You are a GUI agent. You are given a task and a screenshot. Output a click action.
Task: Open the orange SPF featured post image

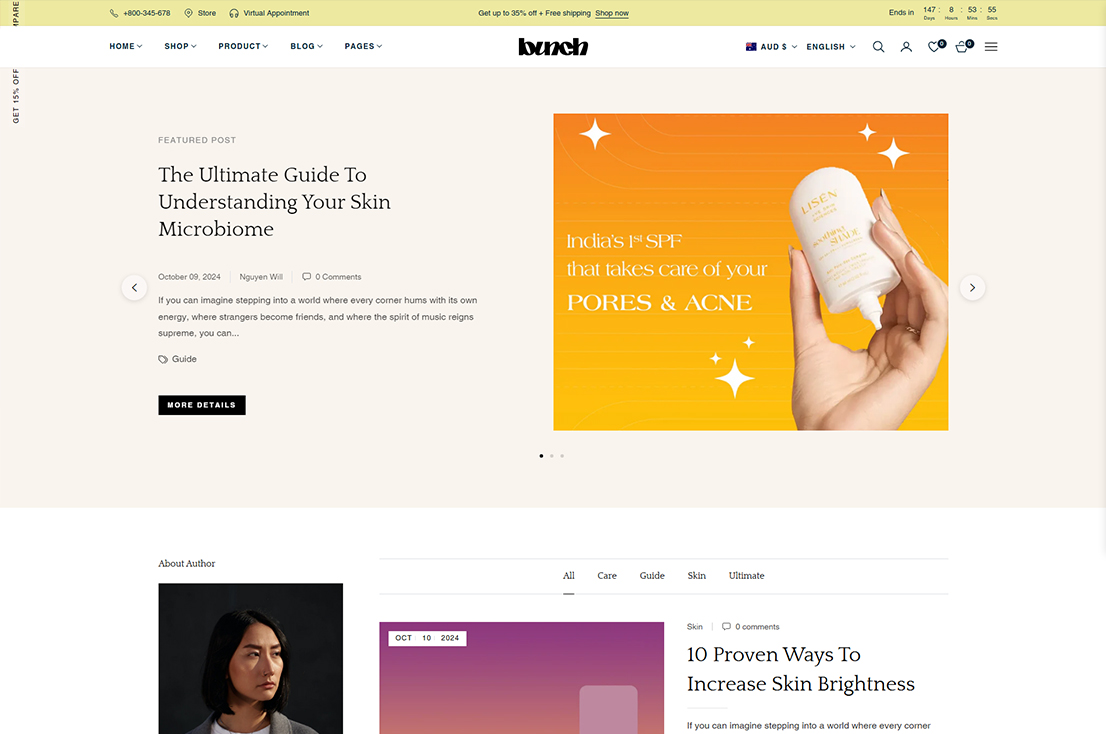(x=750, y=272)
